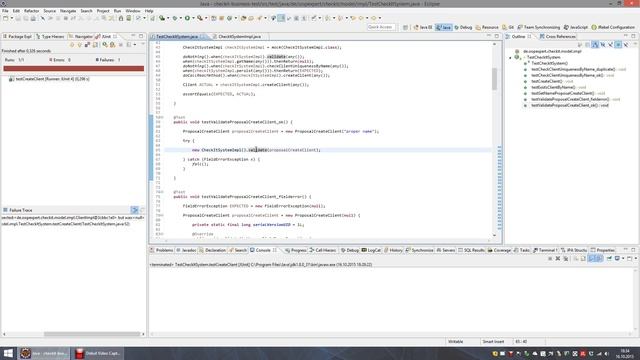Open Windows Start button
This screenshot has width=640, height=360.
tap(8, 353)
